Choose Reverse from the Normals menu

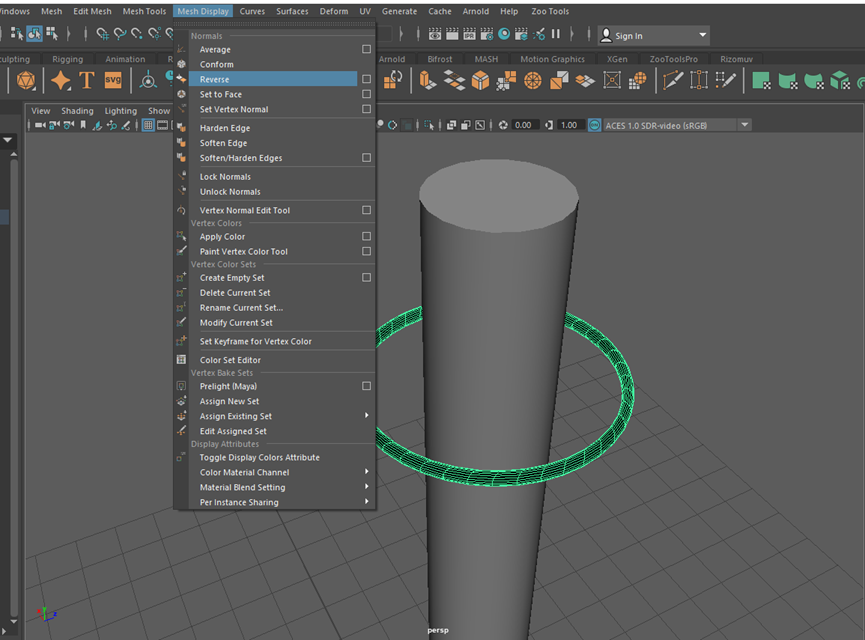[273, 79]
